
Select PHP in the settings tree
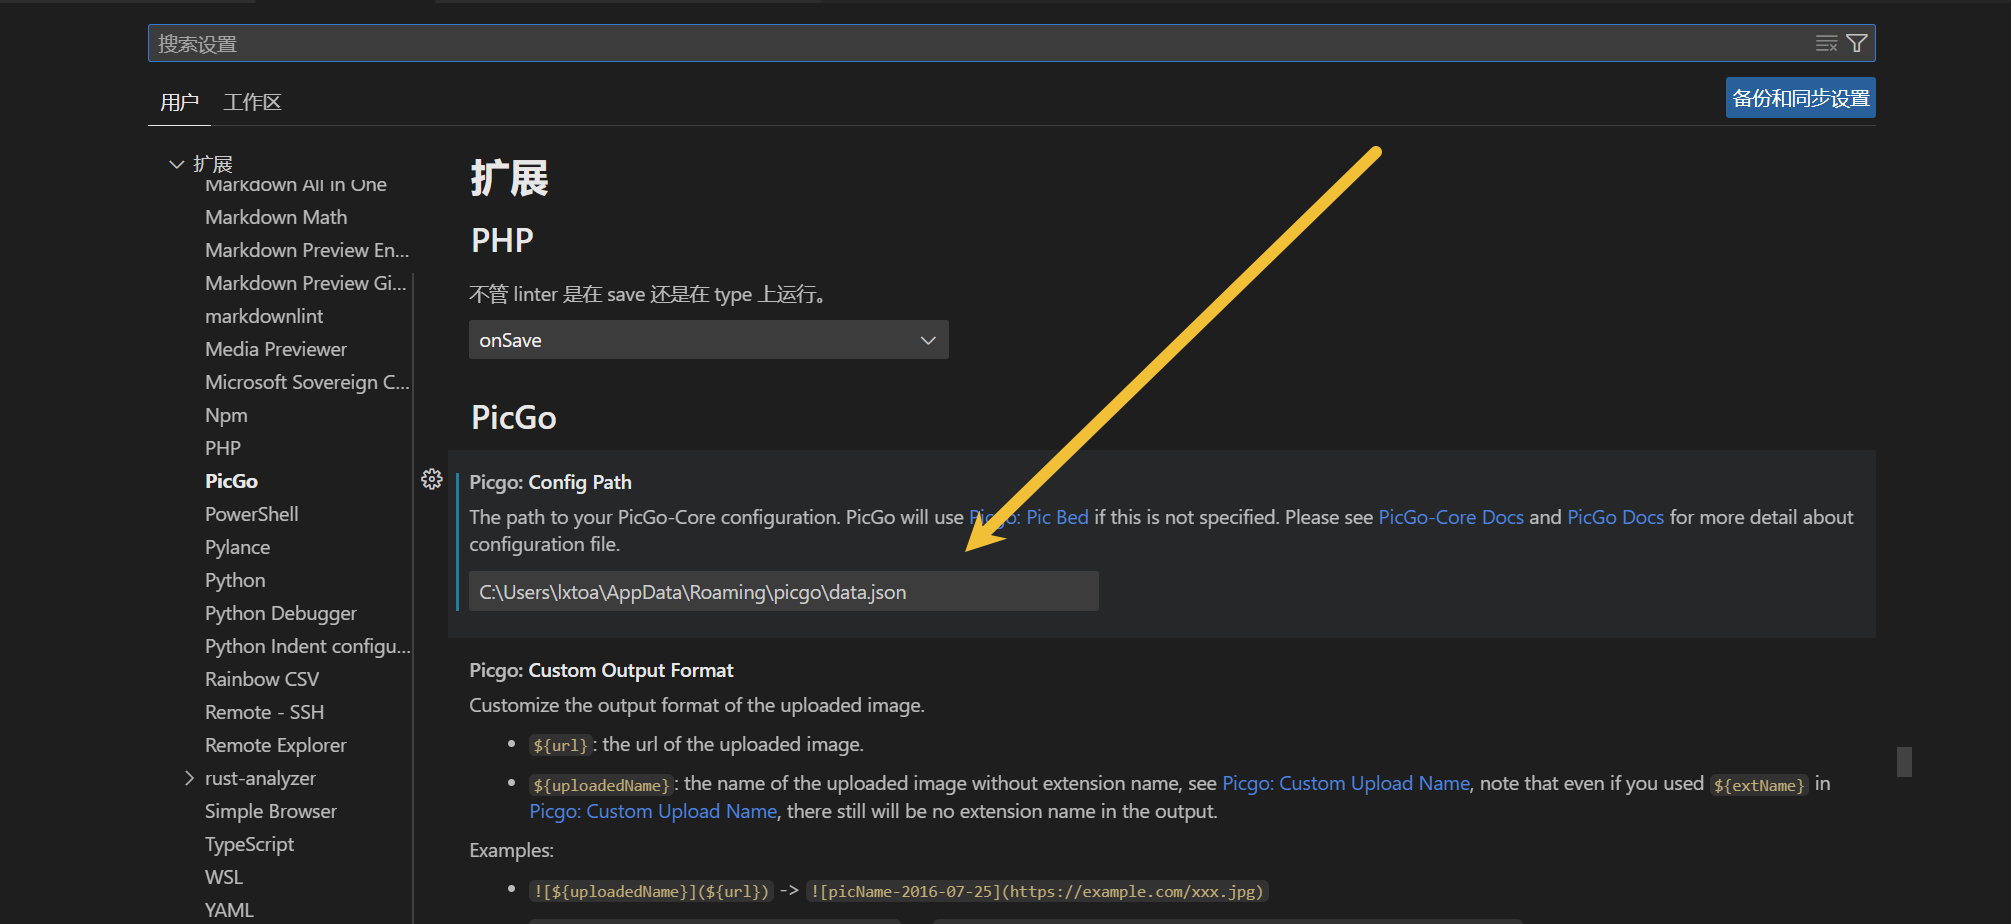pyautogui.click(x=223, y=448)
